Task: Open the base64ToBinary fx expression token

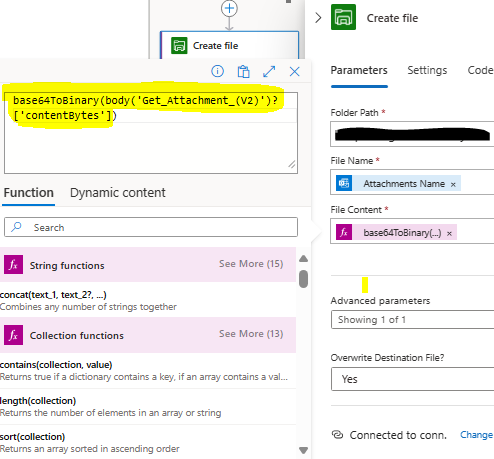Action: [396, 232]
